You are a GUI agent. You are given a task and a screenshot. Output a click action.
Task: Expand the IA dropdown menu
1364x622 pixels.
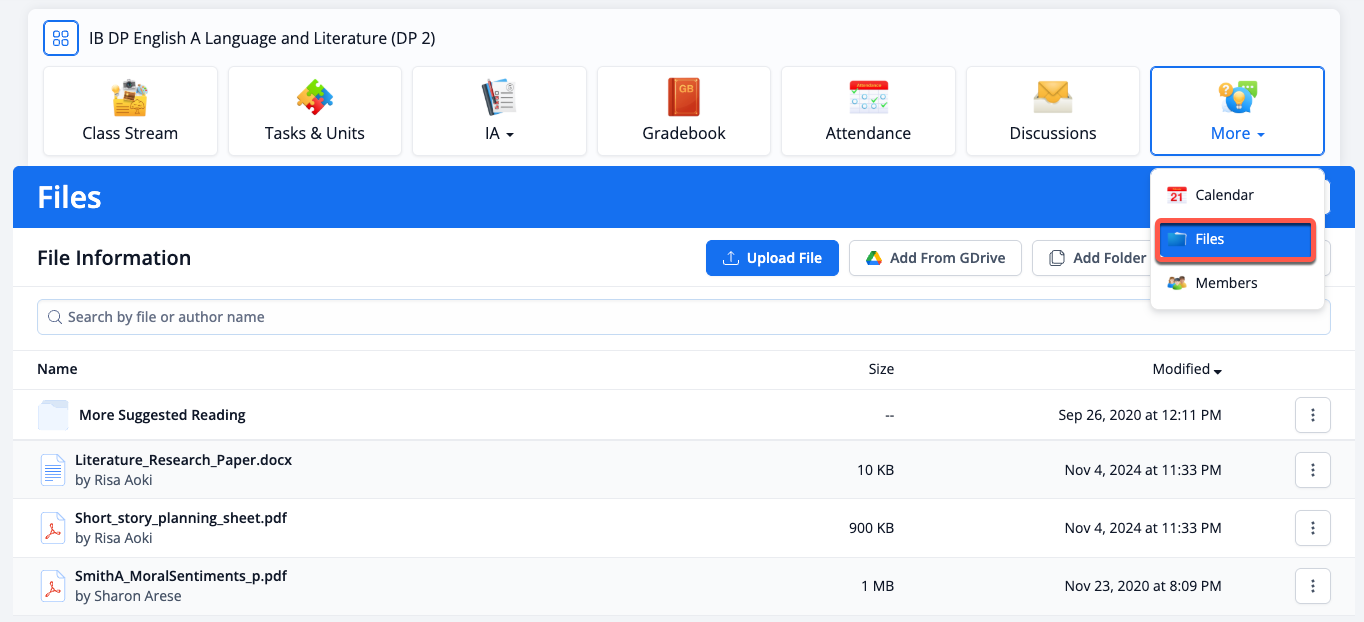click(499, 112)
